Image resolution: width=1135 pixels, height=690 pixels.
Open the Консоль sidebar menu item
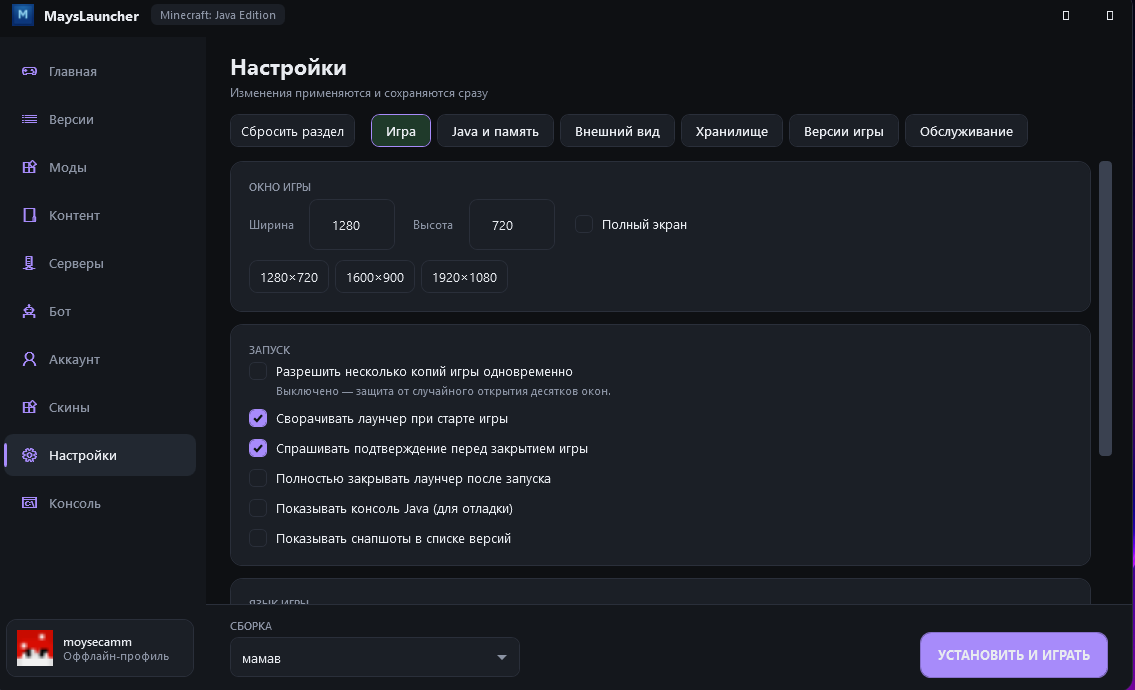[100, 503]
